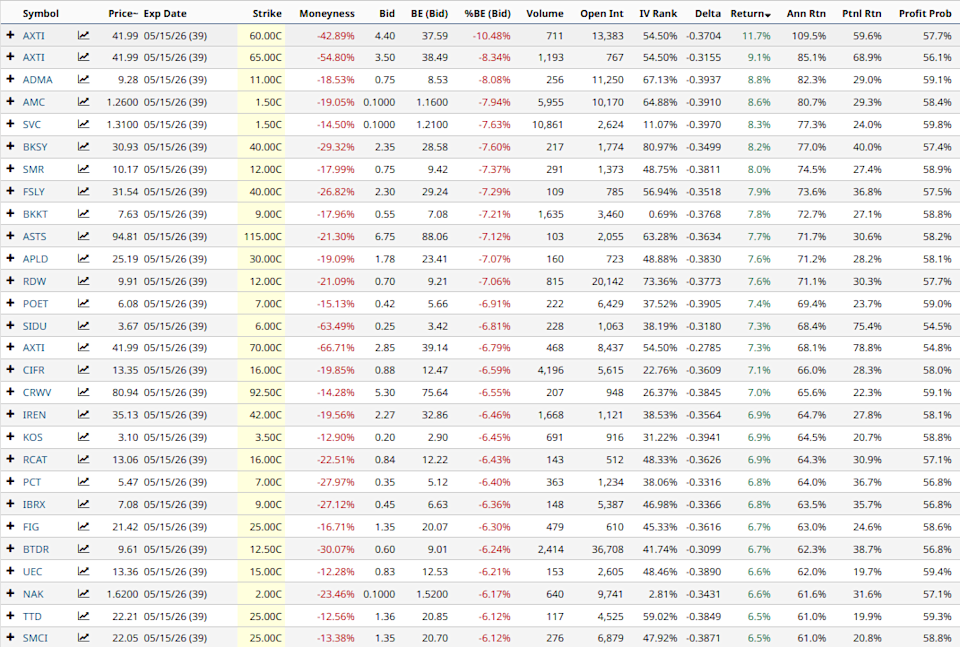Image resolution: width=960 pixels, height=647 pixels.
Task: Open the chart icon for ADMA
Action: coord(83,80)
